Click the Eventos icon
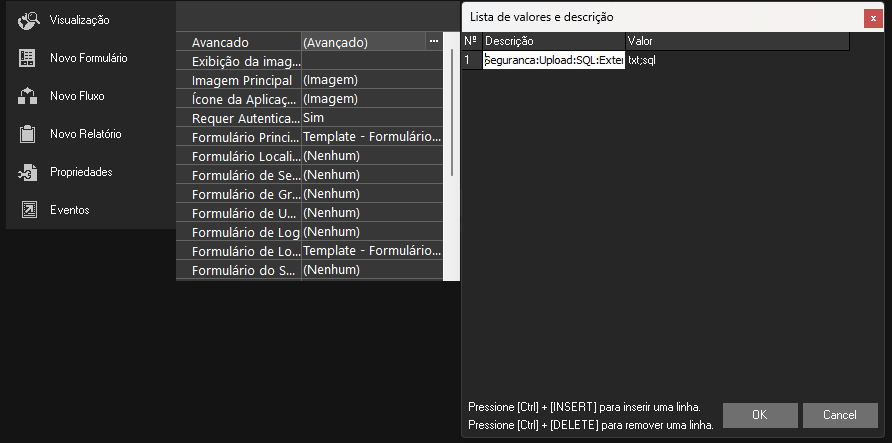The width and height of the screenshot is (892, 443). coord(28,210)
